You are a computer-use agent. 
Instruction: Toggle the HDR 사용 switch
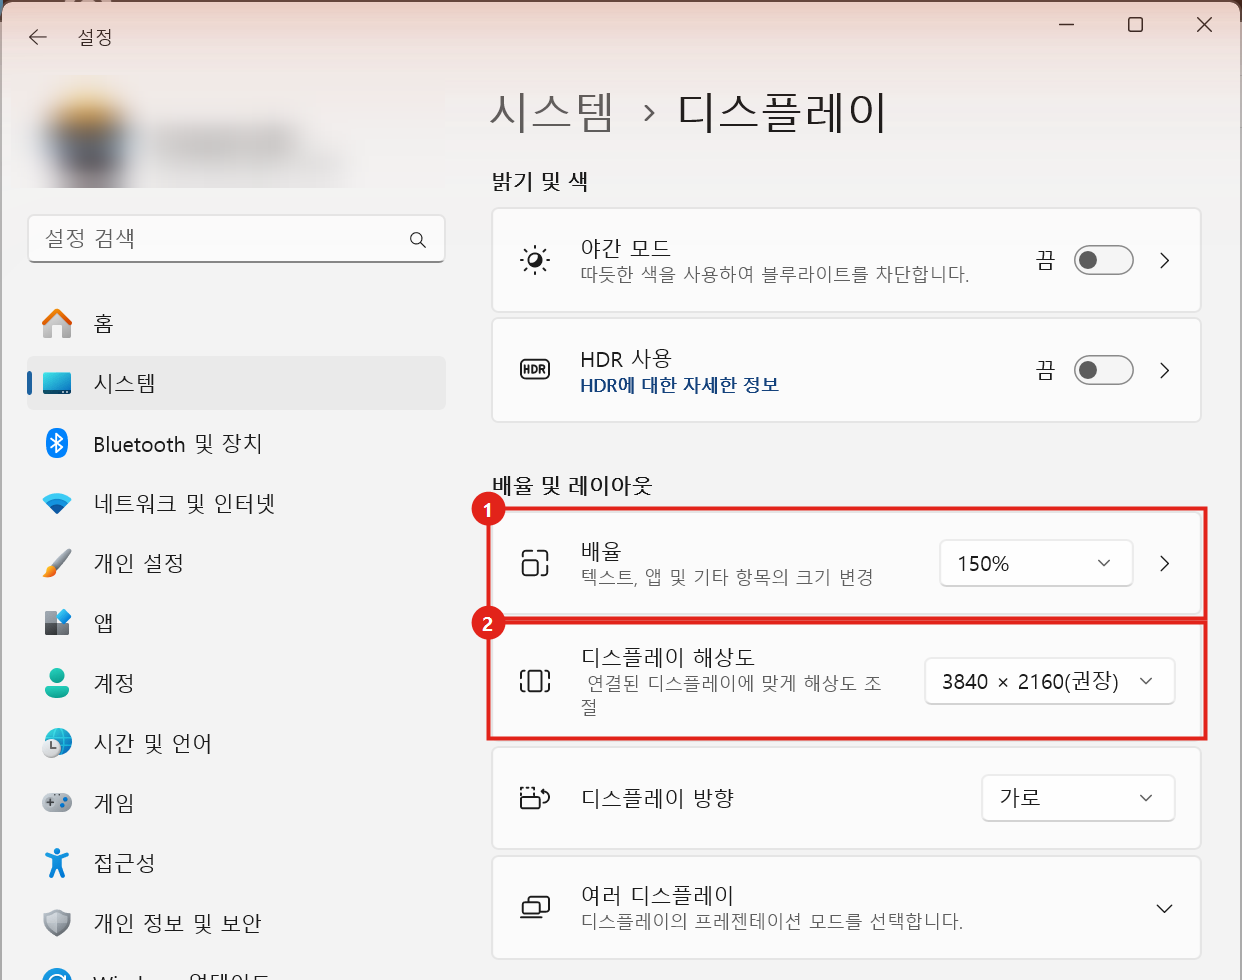tap(1103, 370)
